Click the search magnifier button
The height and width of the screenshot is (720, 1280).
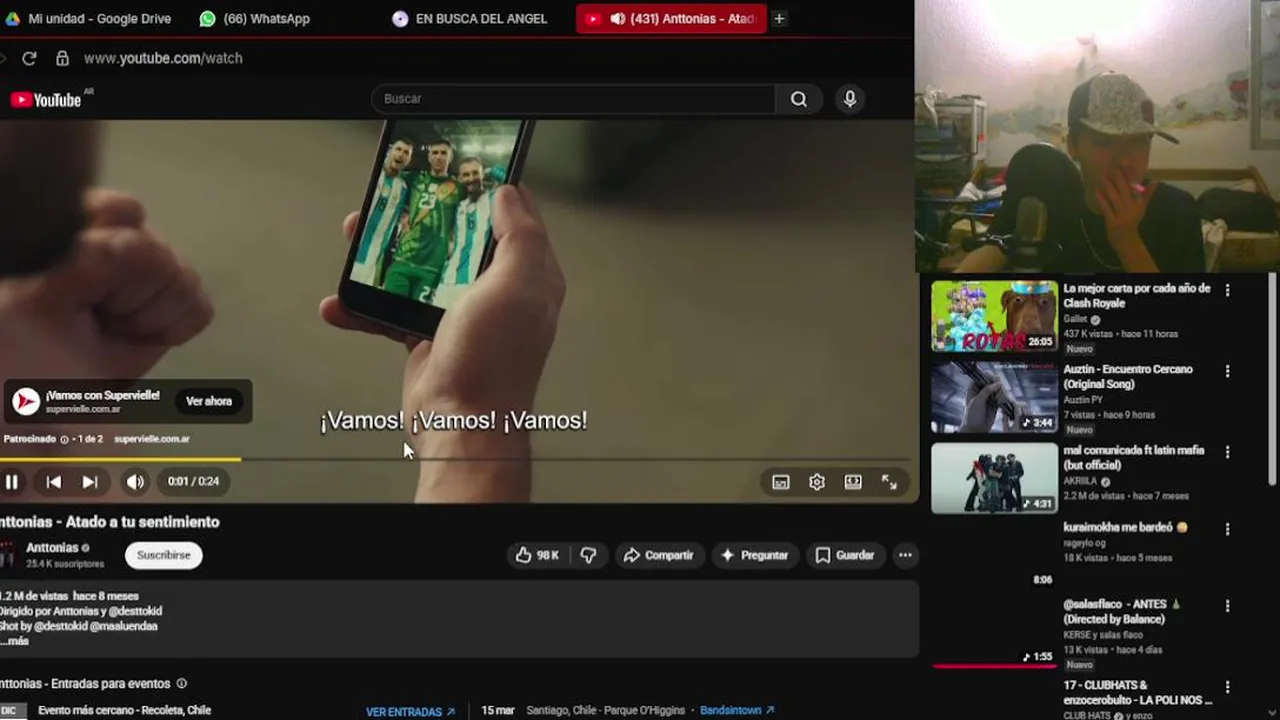[799, 99]
